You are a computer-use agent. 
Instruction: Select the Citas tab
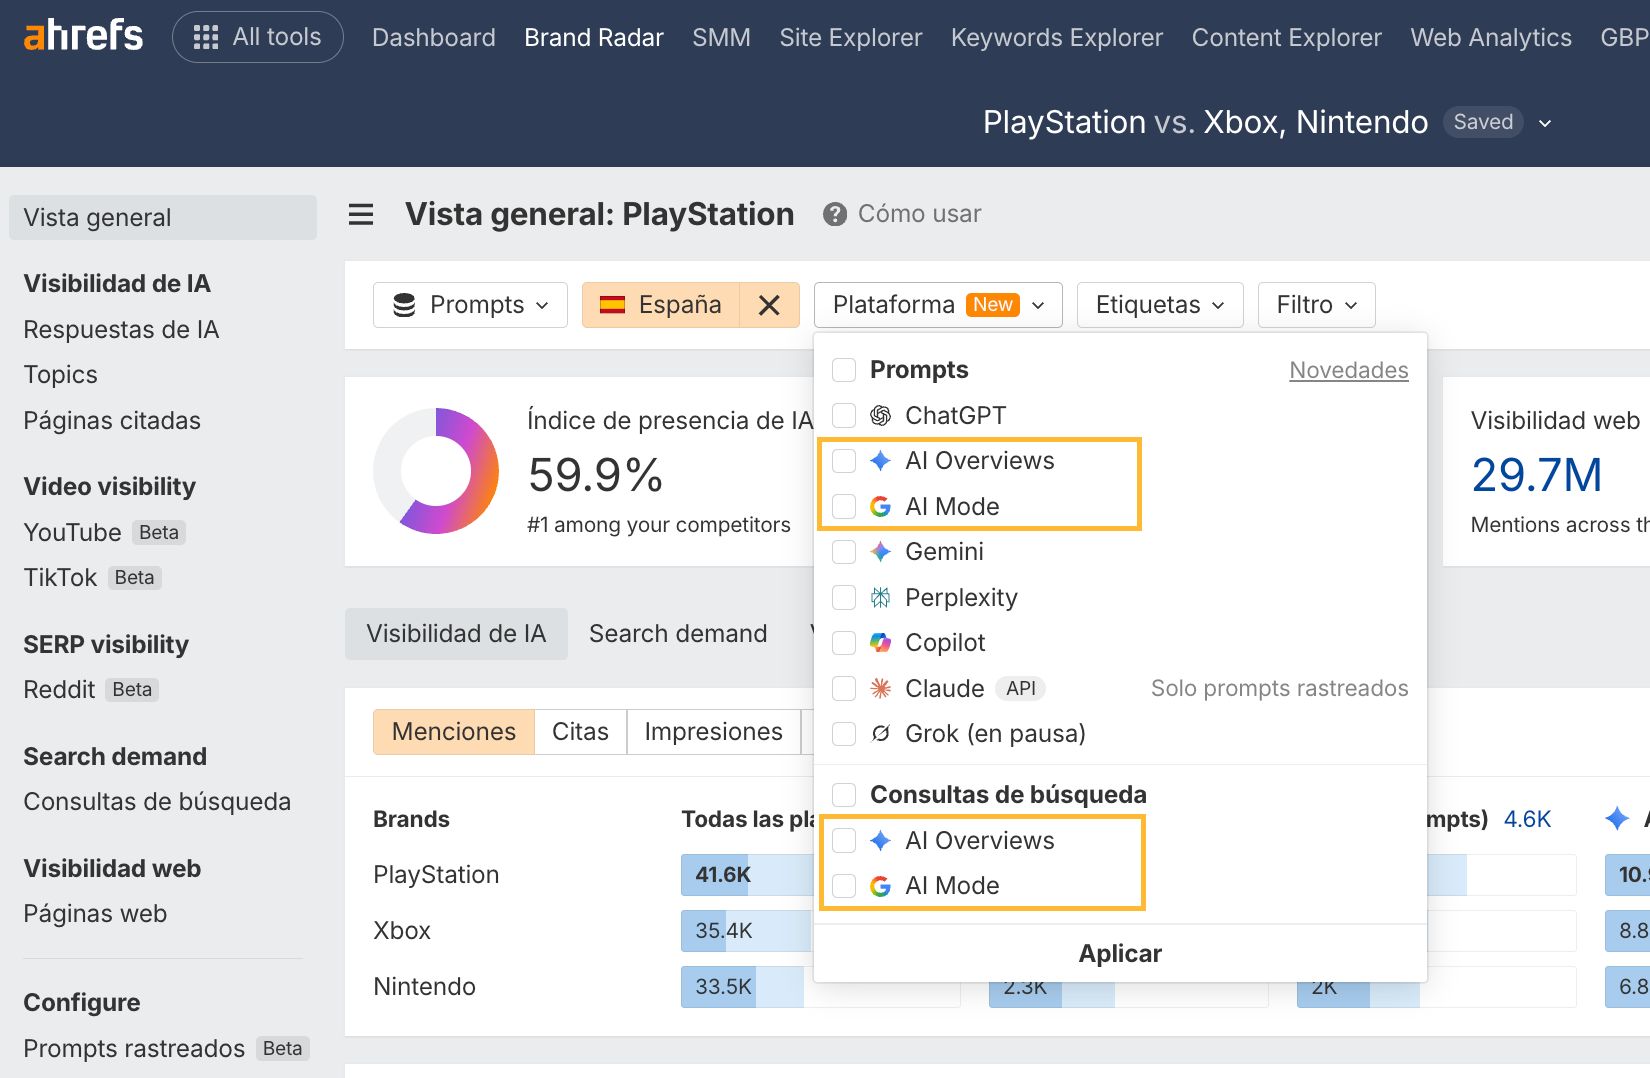point(580,732)
